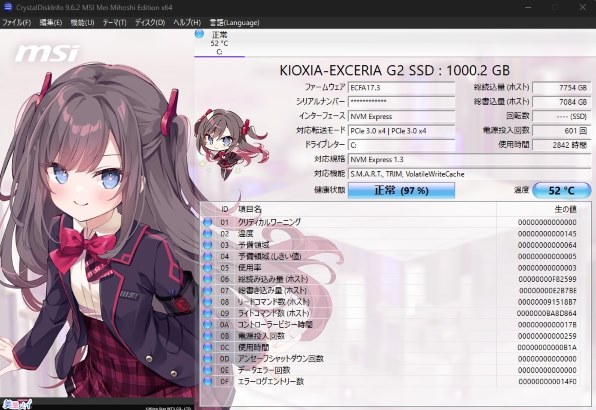Image resolution: width=596 pixels, height=410 pixels.
Task: Select raw value 0000000000000B1A
Action: 547,348
